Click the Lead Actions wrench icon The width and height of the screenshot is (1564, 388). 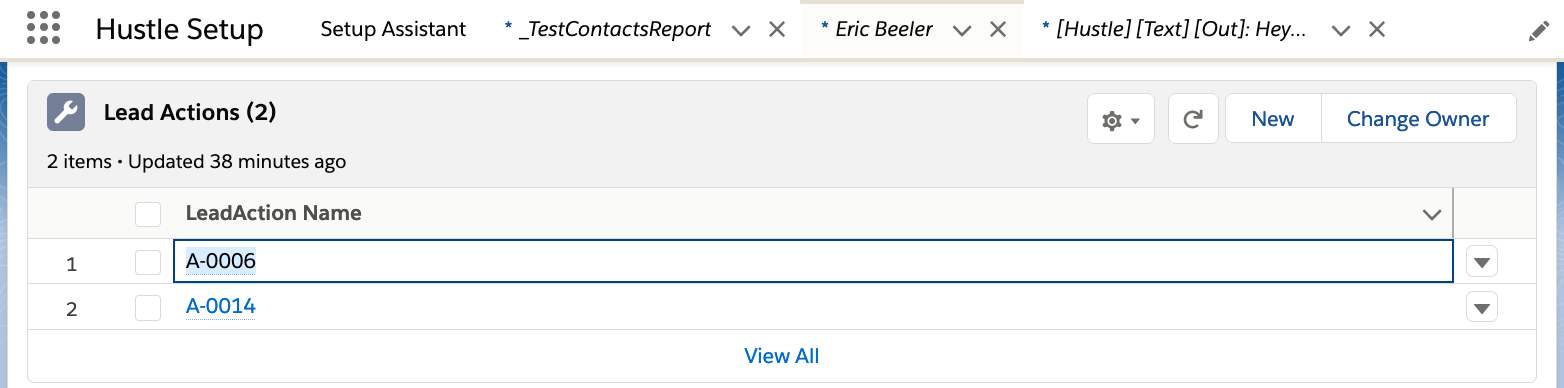(66, 113)
